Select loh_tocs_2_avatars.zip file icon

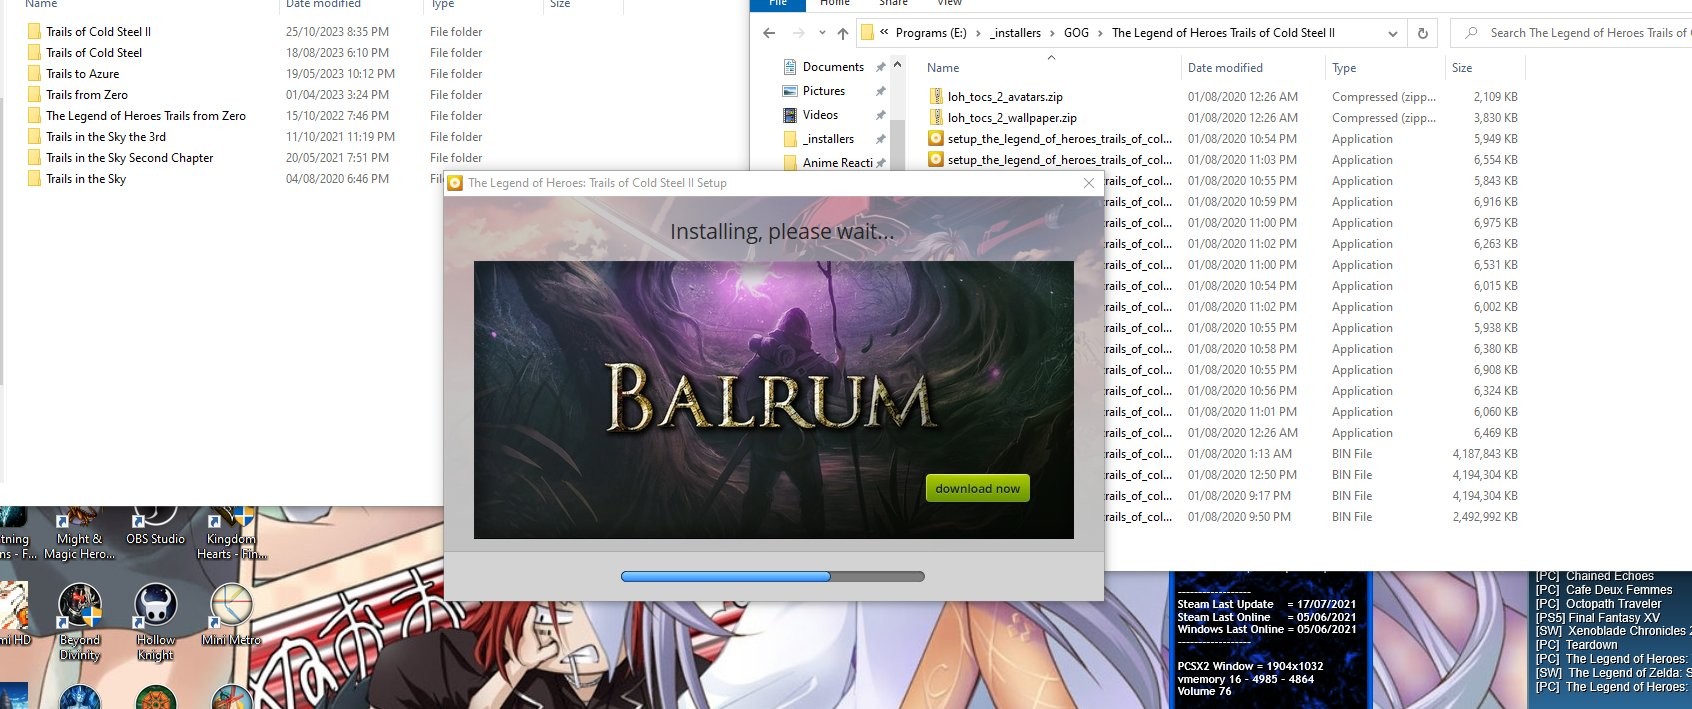click(936, 97)
